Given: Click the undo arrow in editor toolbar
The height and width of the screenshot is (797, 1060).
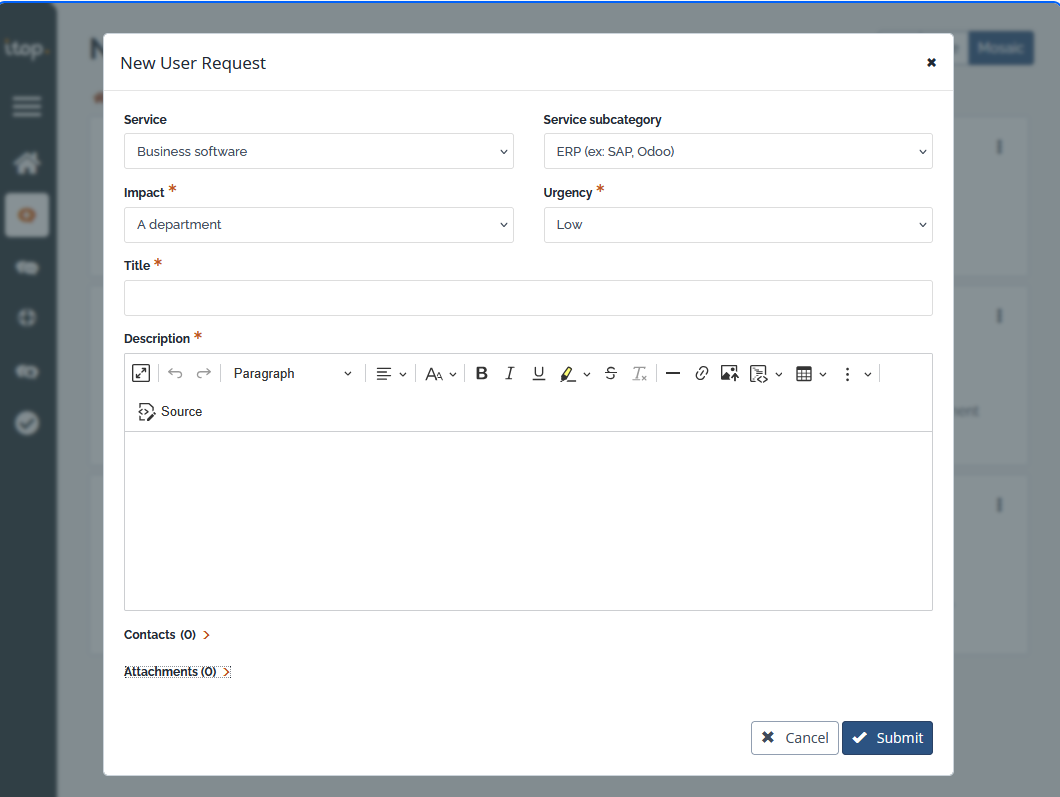Looking at the screenshot, I should coord(175,373).
